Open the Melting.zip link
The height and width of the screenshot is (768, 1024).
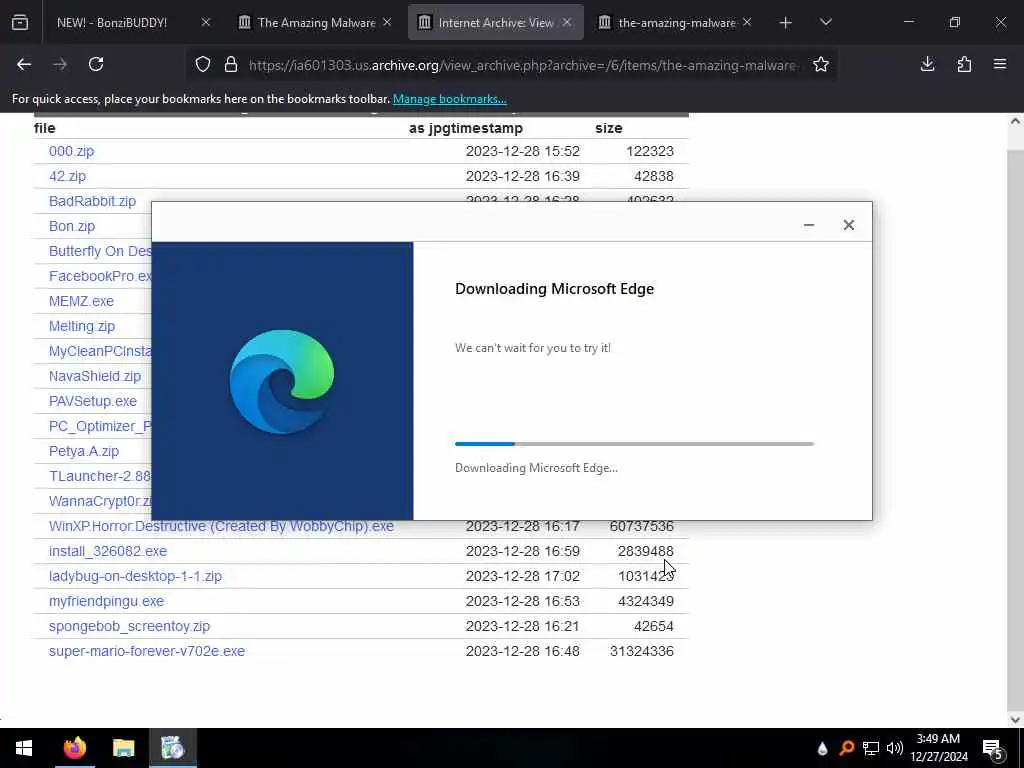click(x=82, y=326)
